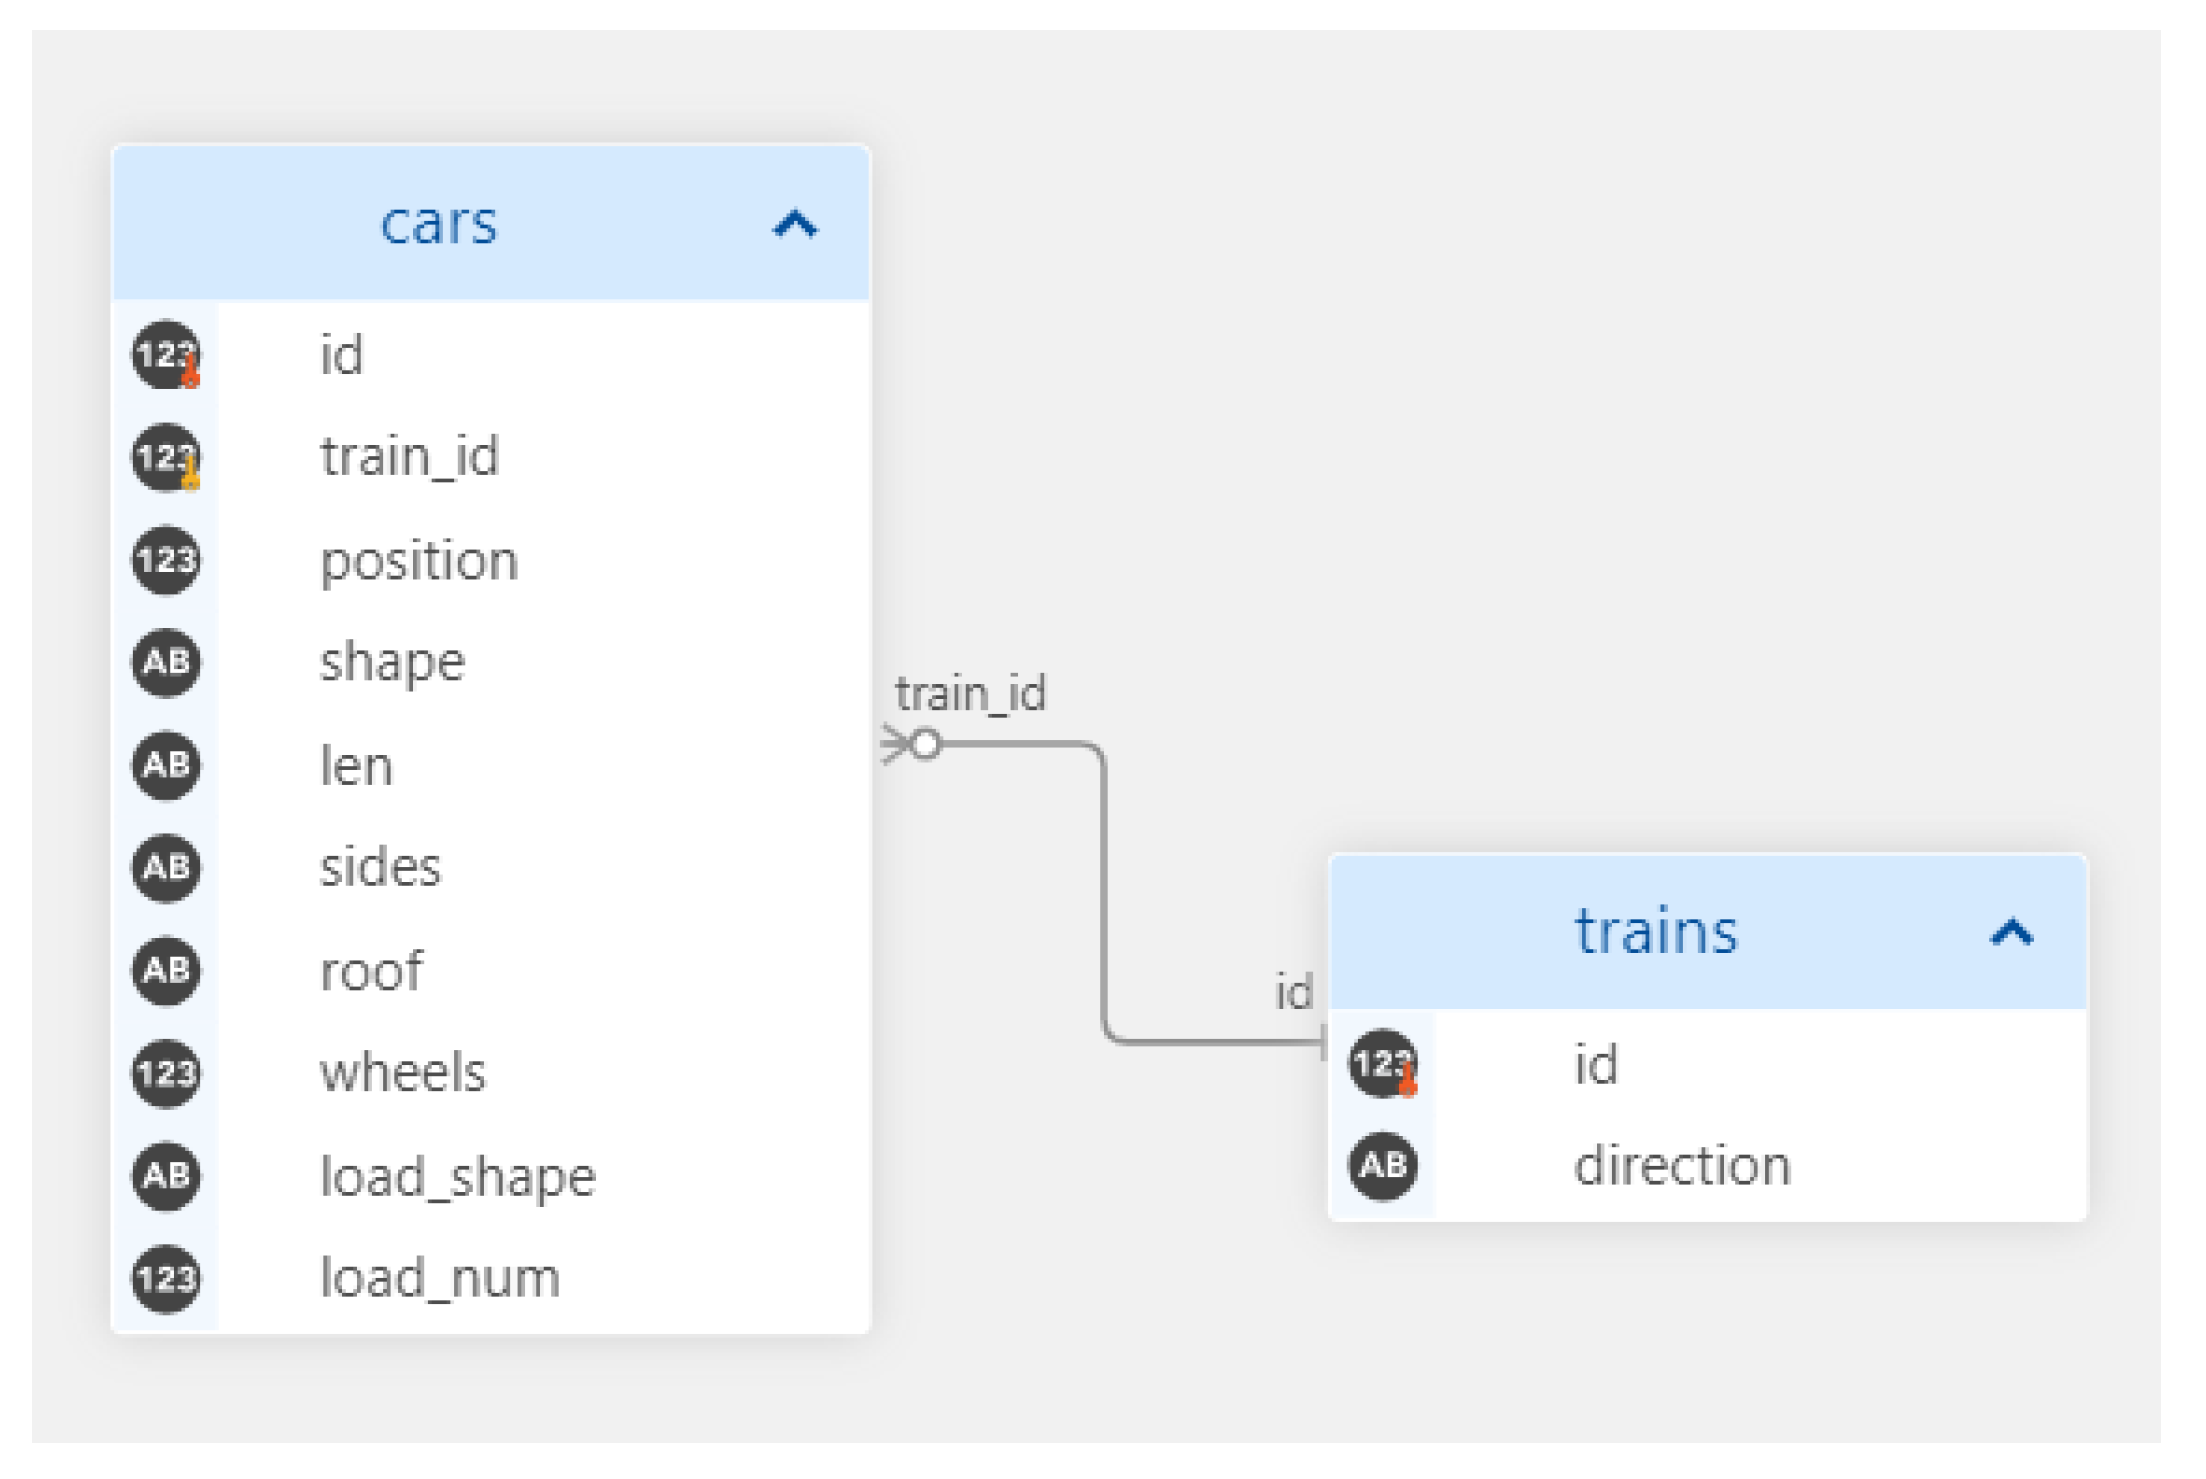
Task: Click the id label near trains connector
Action: tap(1293, 993)
